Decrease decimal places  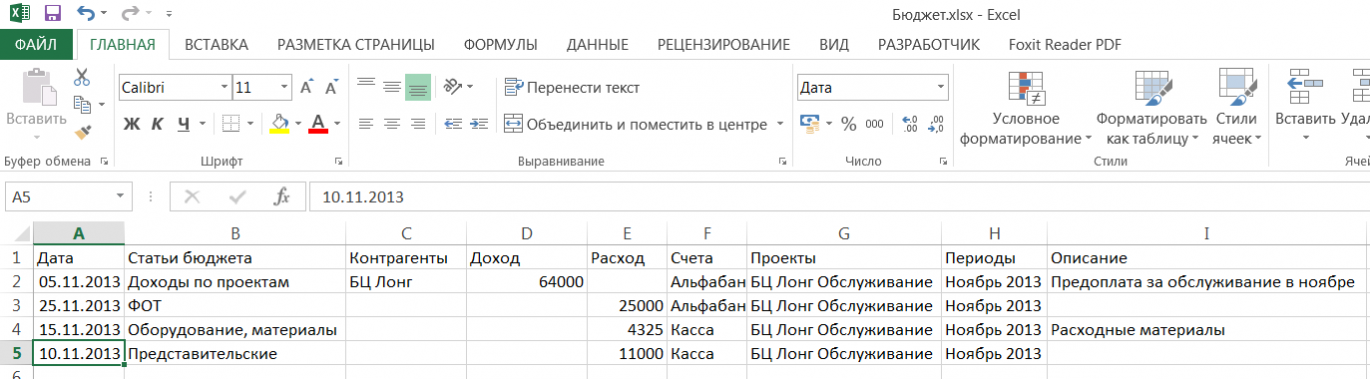937,123
